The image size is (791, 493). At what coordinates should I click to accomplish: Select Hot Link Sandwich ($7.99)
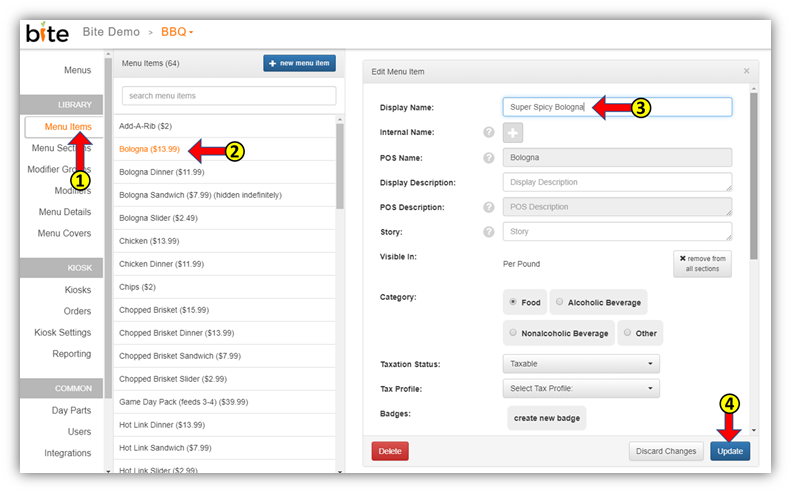point(224,448)
